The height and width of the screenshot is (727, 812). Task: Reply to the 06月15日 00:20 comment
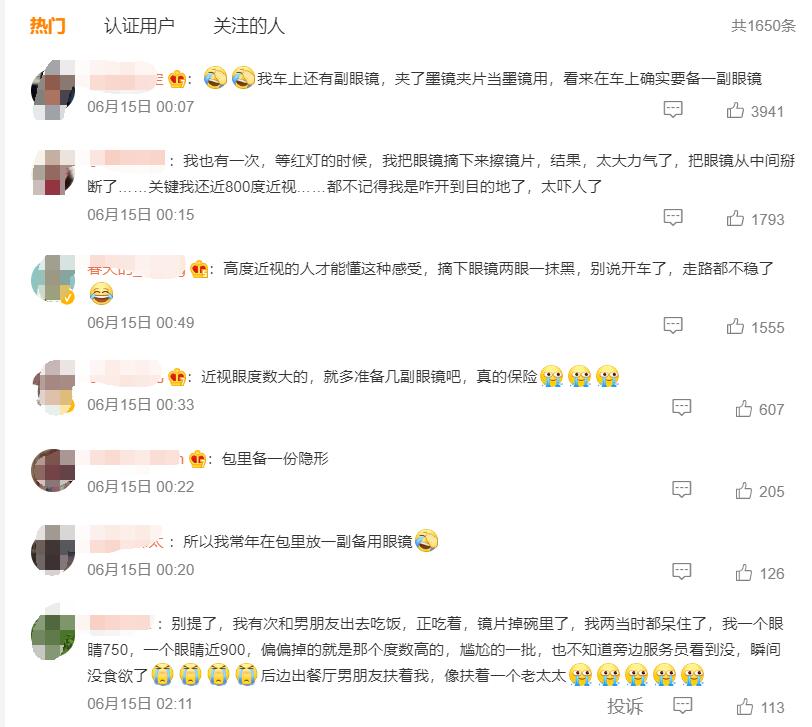[x=682, y=572]
